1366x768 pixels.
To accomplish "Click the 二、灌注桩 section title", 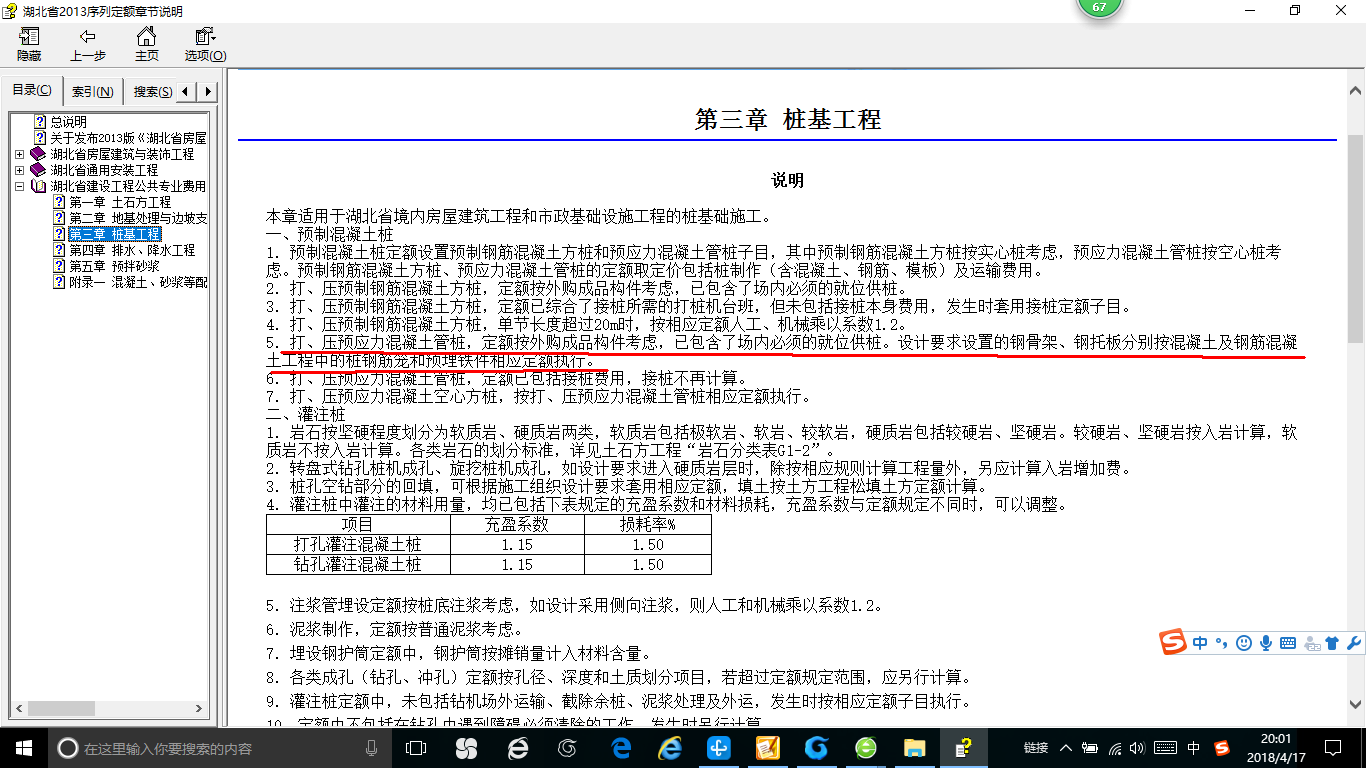I will coord(305,413).
